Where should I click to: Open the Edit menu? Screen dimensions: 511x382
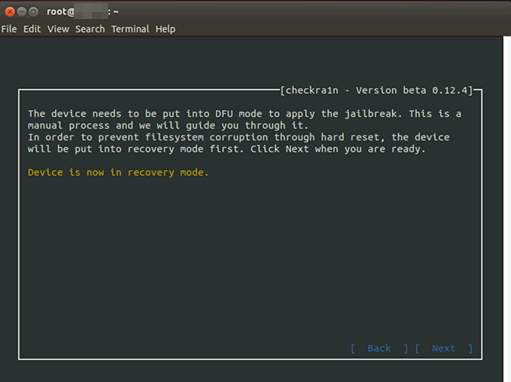32,29
